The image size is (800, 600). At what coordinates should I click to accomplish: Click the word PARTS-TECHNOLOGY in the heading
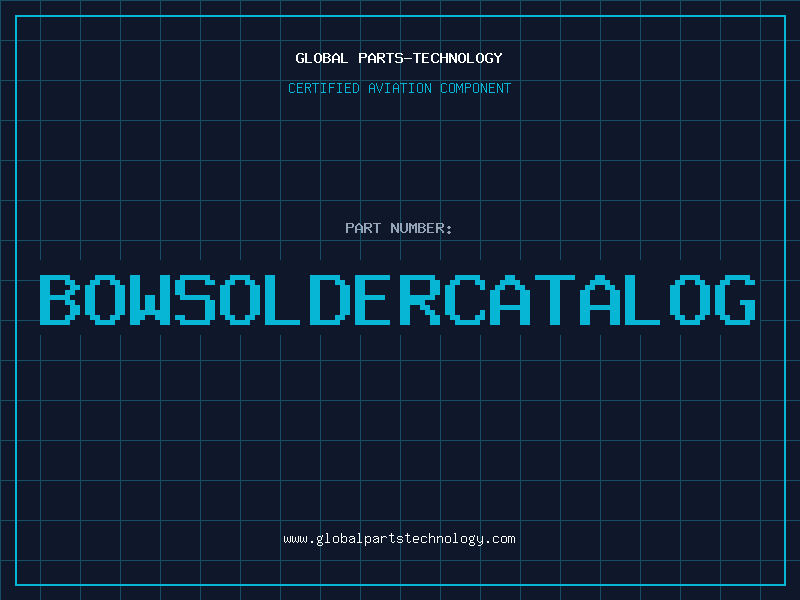coord(429,58)
